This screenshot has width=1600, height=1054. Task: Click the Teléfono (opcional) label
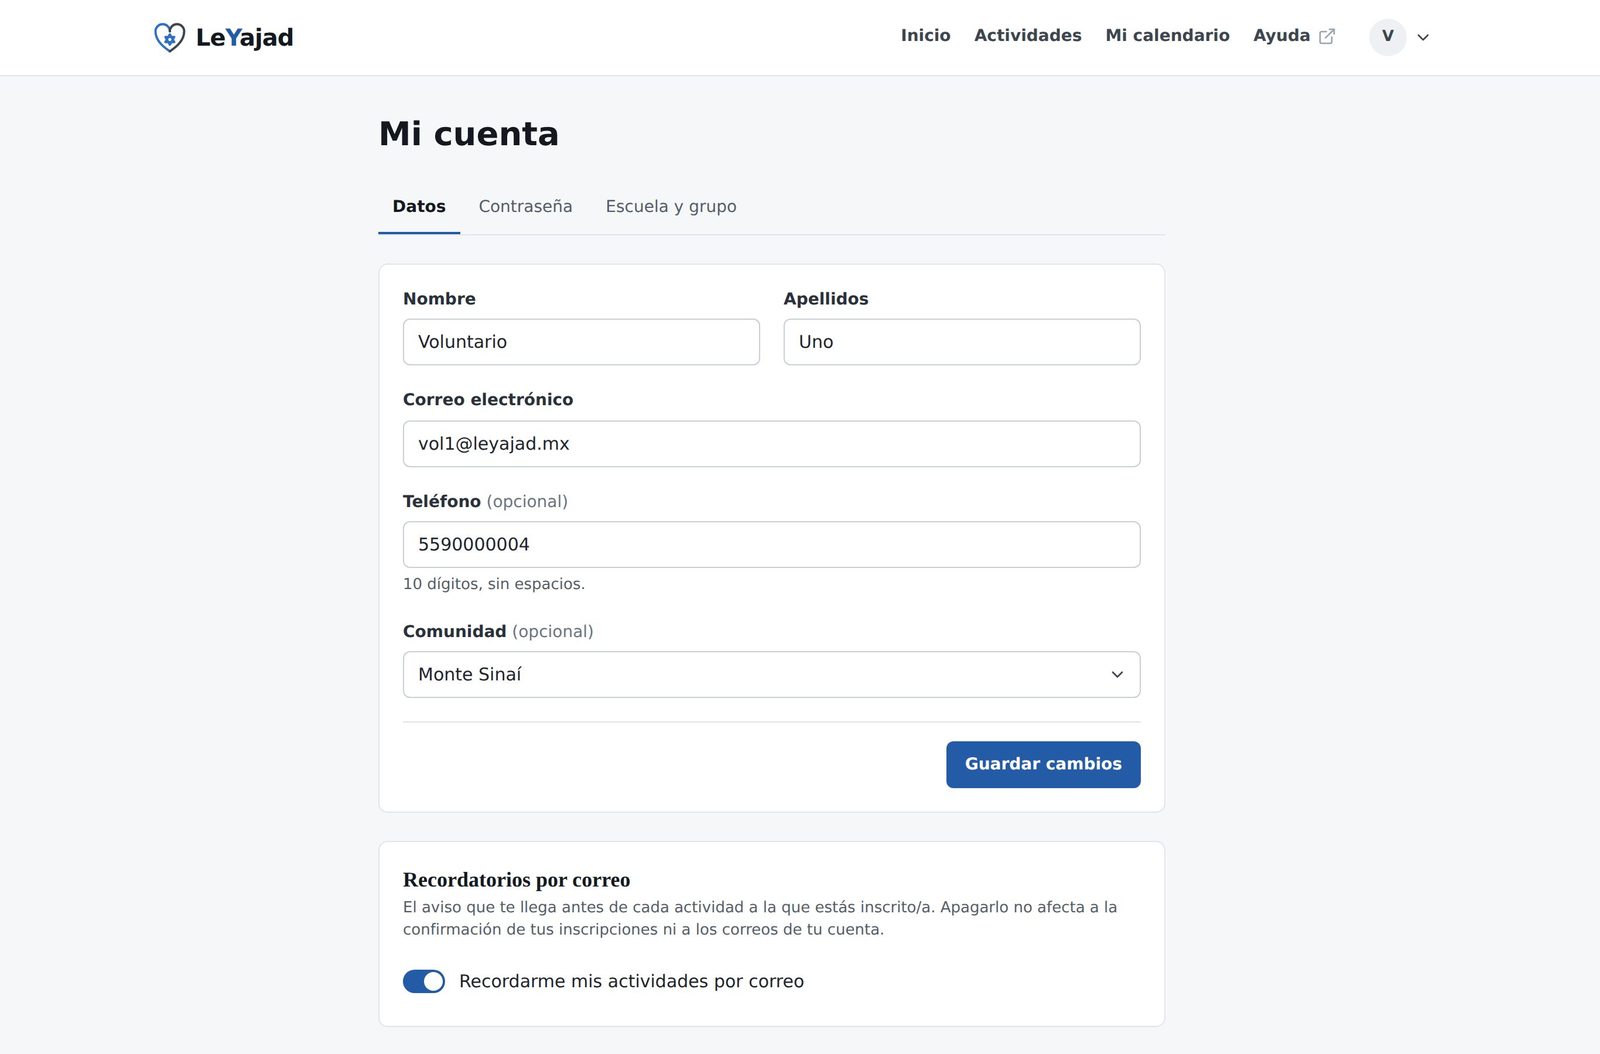[485, 501]
